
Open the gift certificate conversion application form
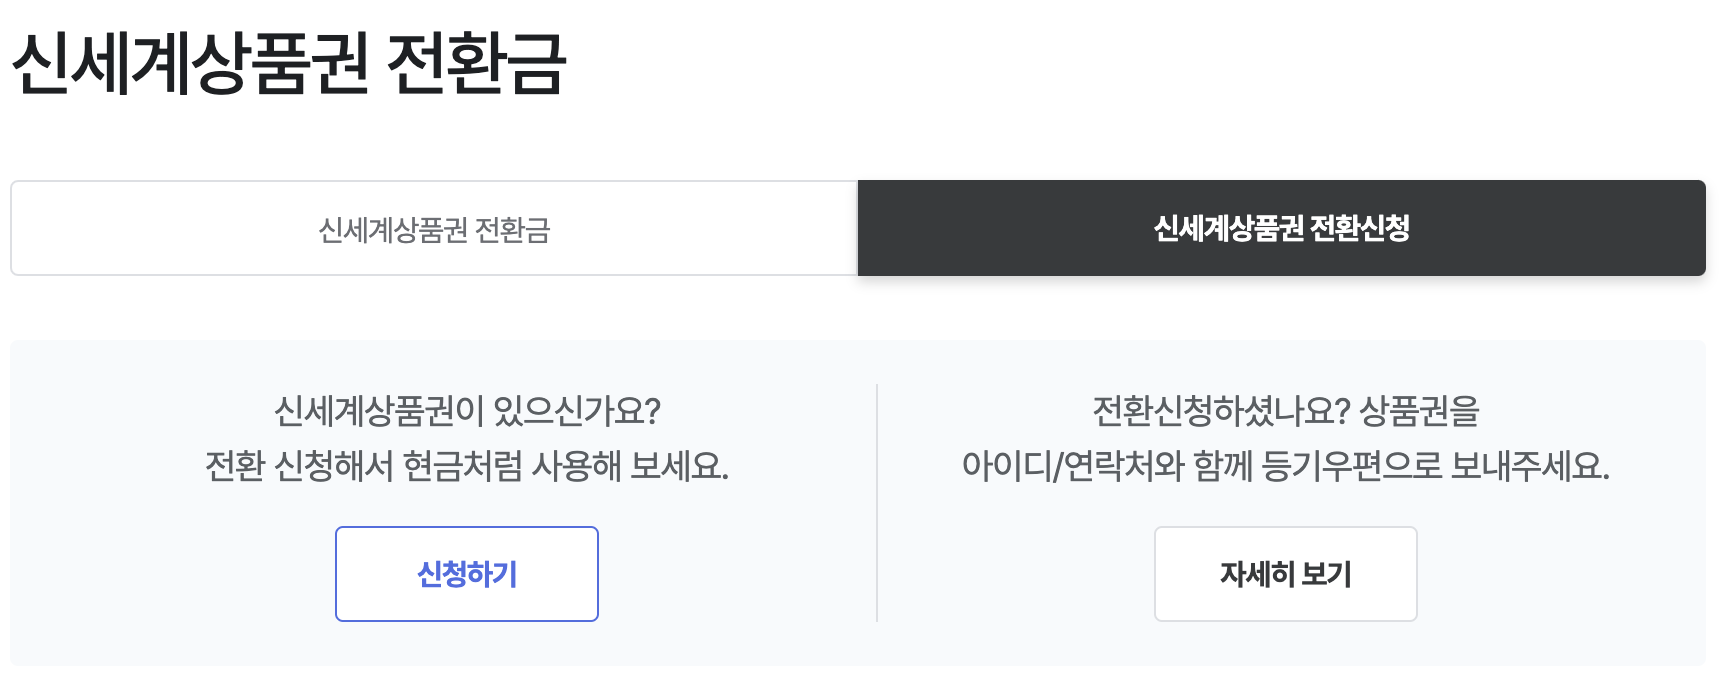tap(466, 573)
